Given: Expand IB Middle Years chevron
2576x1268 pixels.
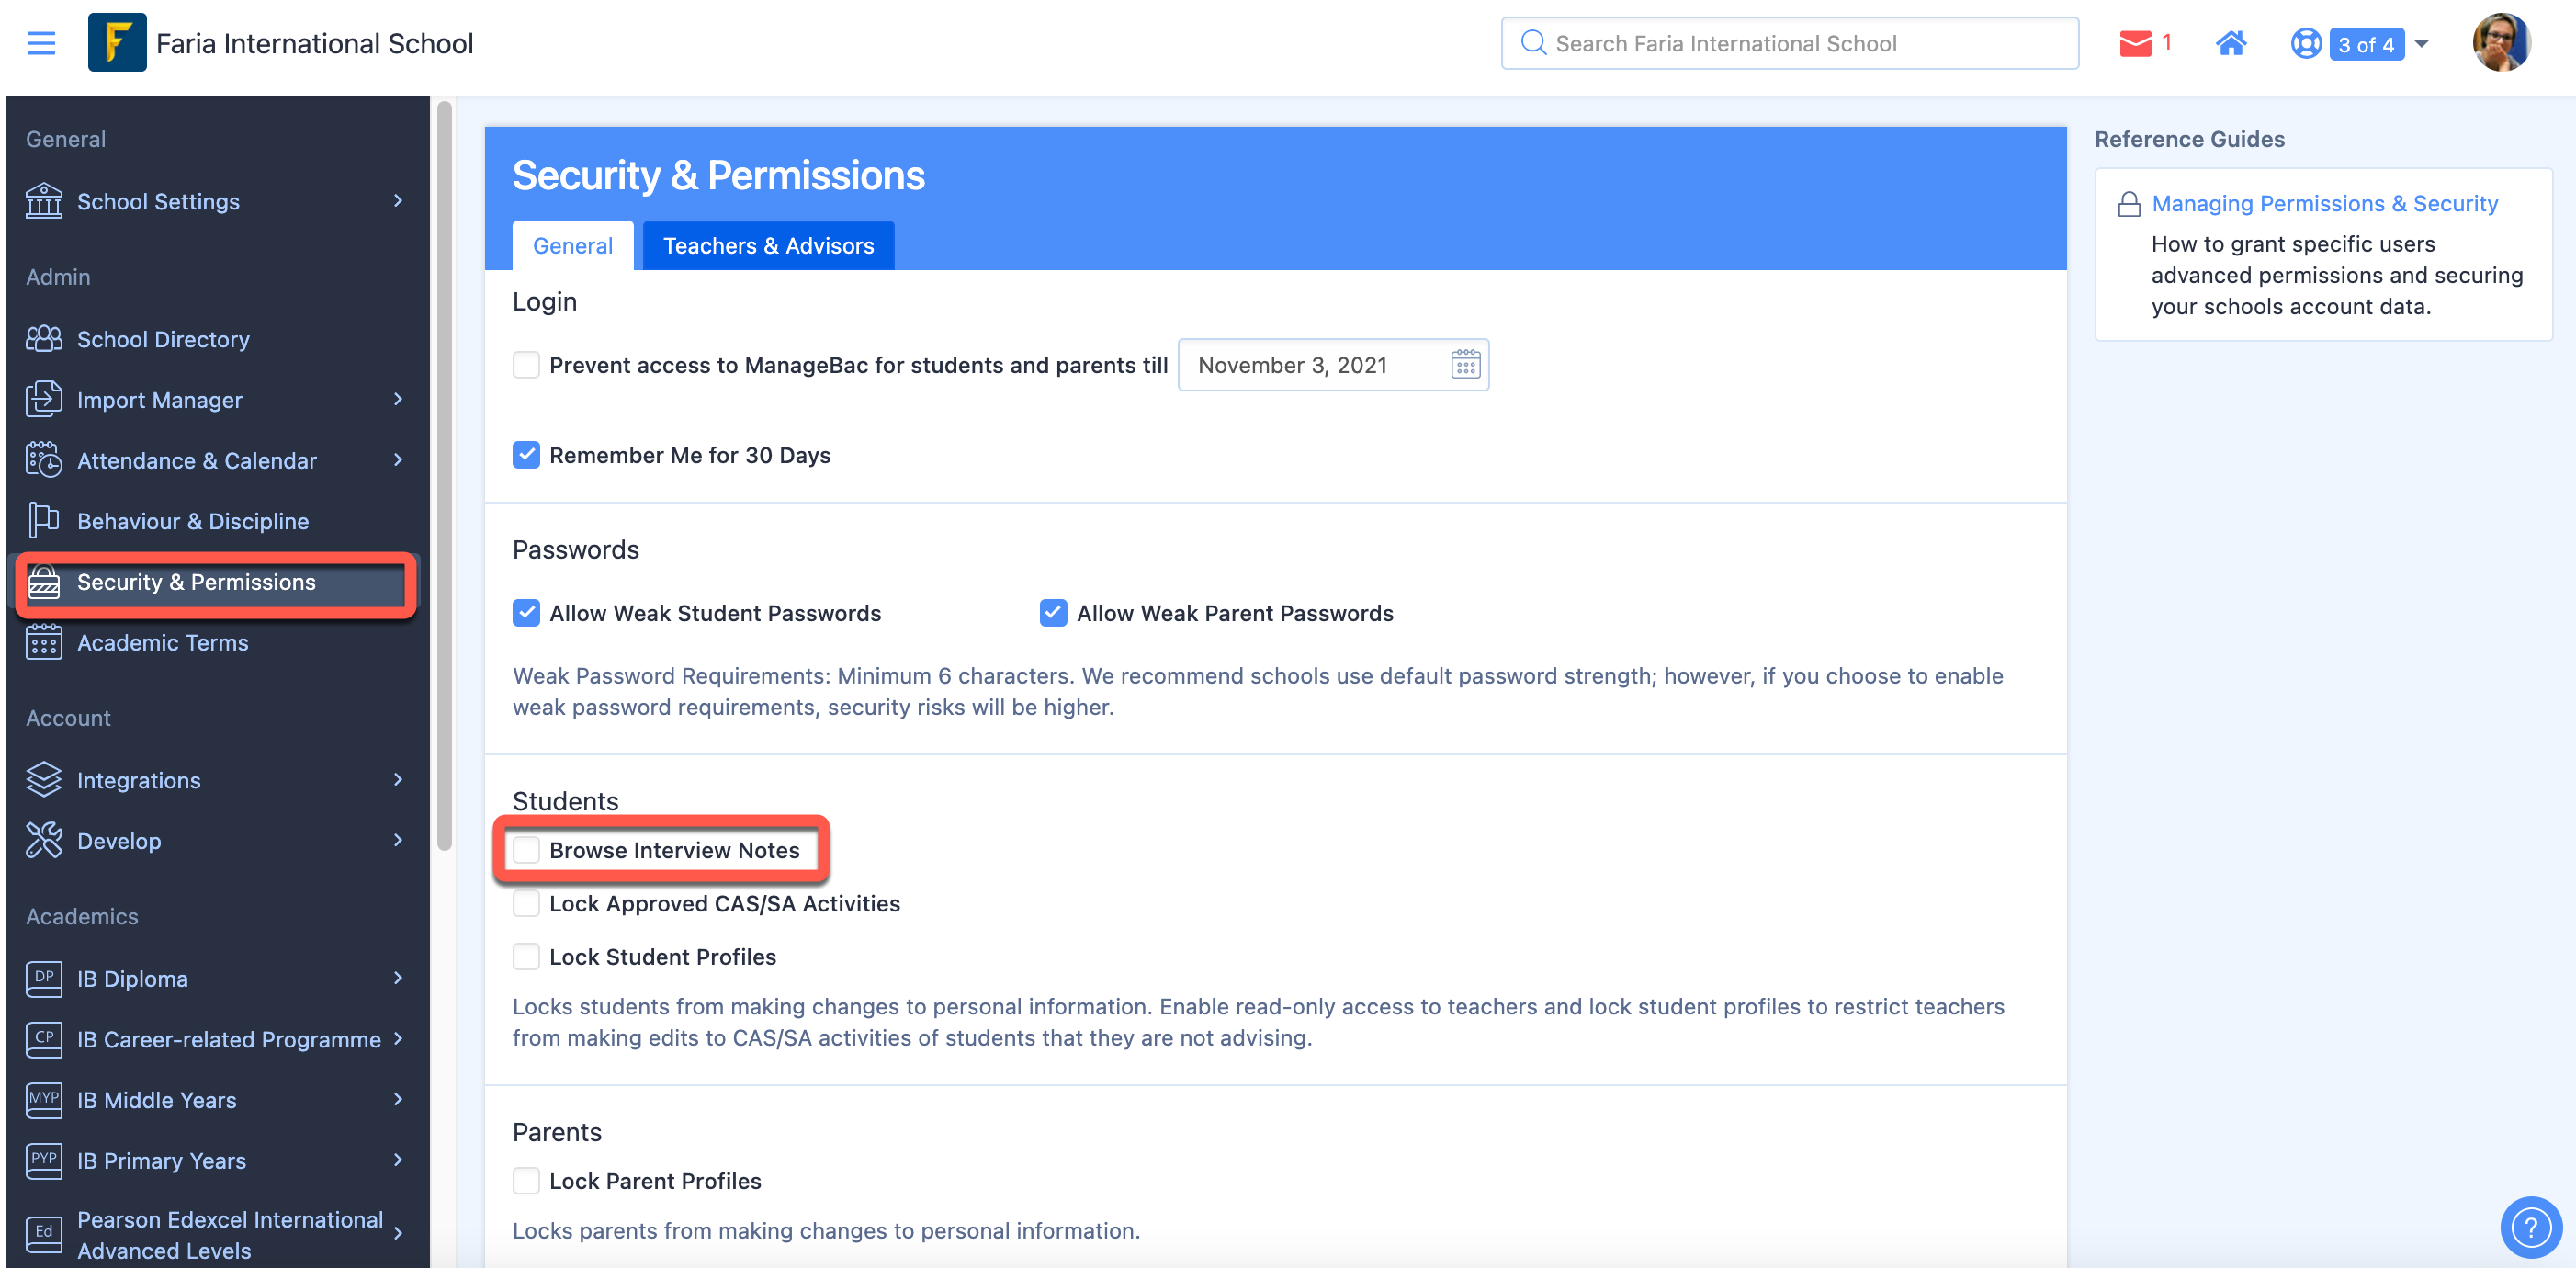Looking at the screenshot, I should (x=398, y=1099).
